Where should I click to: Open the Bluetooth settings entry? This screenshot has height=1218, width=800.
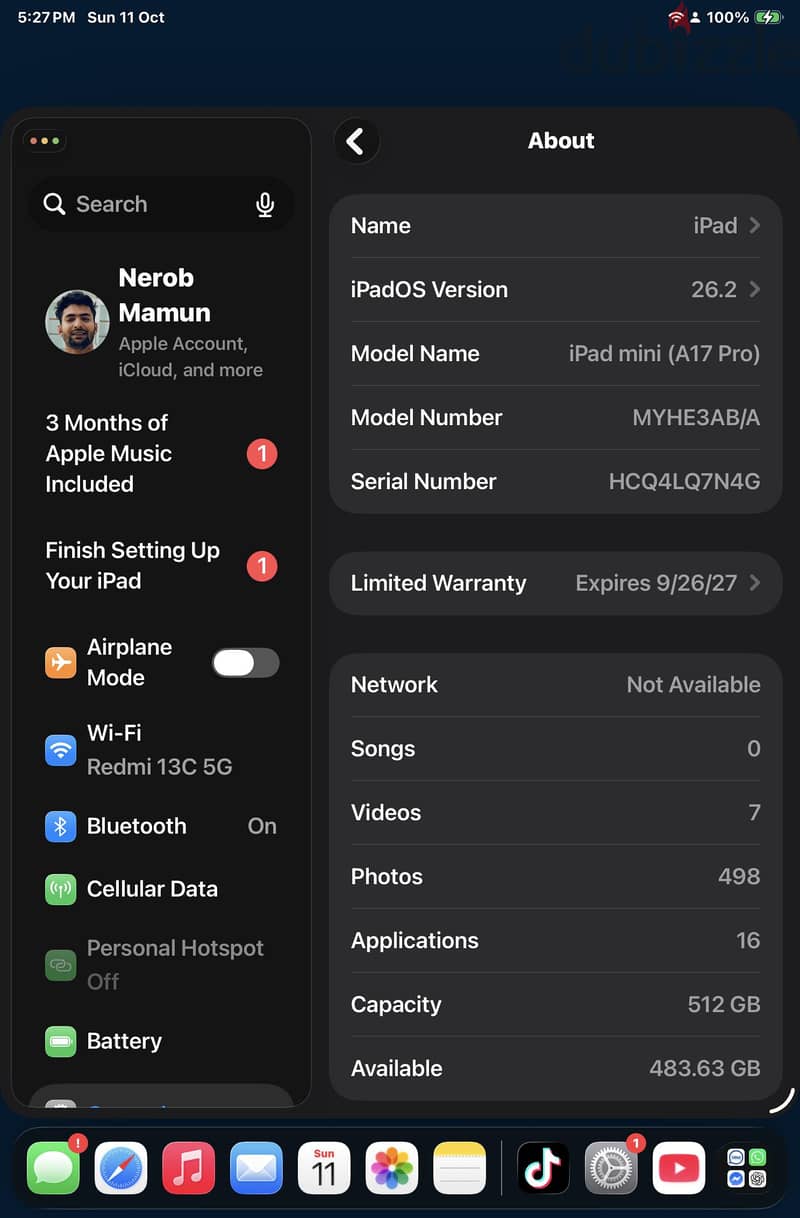pos(161,826)
